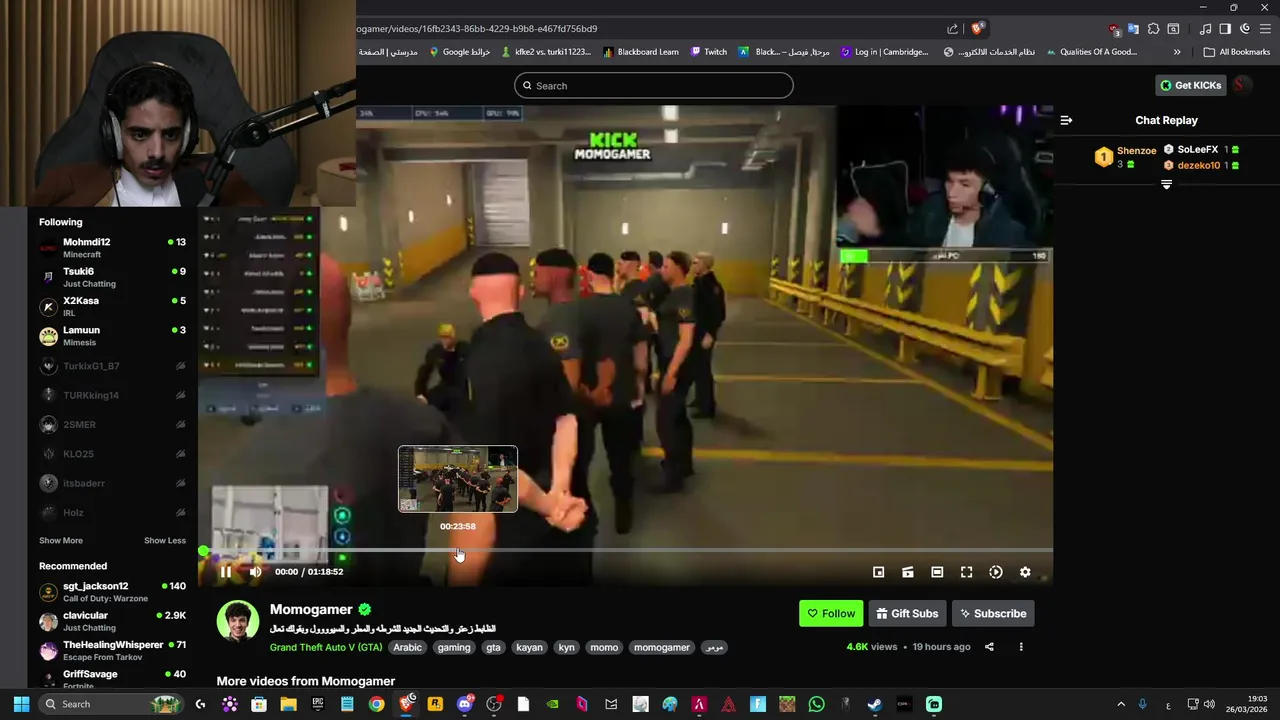Select the Arabic tag
The height and width of the screenshot is (720, 1280).
(407, 647)
